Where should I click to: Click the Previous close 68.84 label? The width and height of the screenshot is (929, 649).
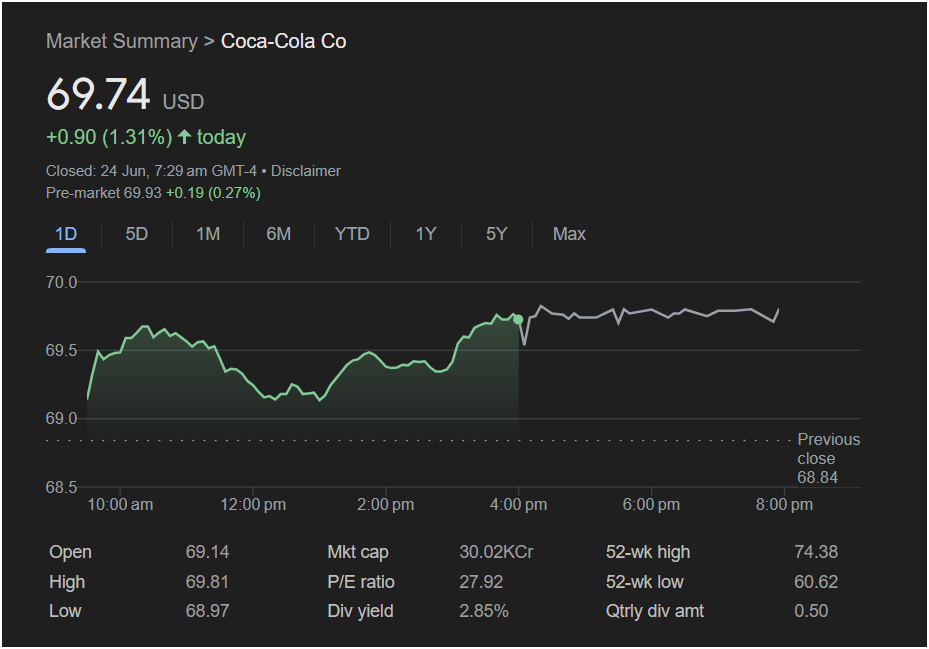click(x=827, y=459)
